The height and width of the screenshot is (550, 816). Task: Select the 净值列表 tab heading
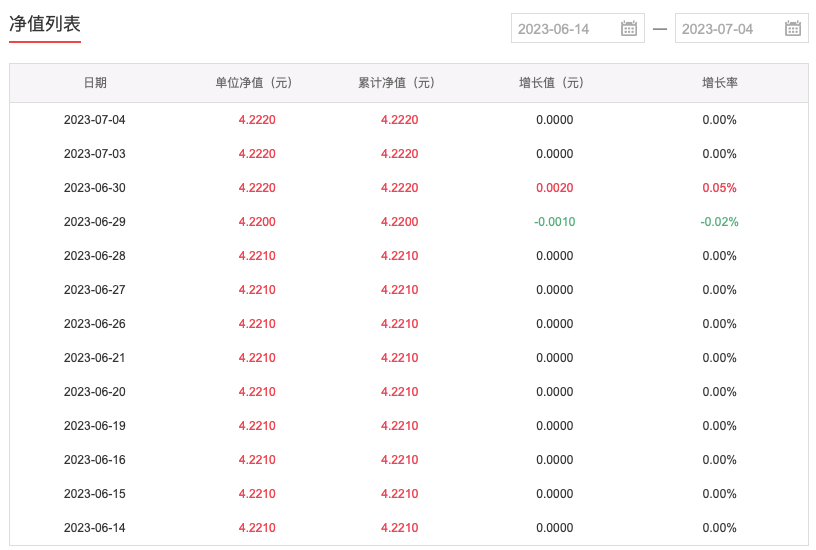click(45, 25)
